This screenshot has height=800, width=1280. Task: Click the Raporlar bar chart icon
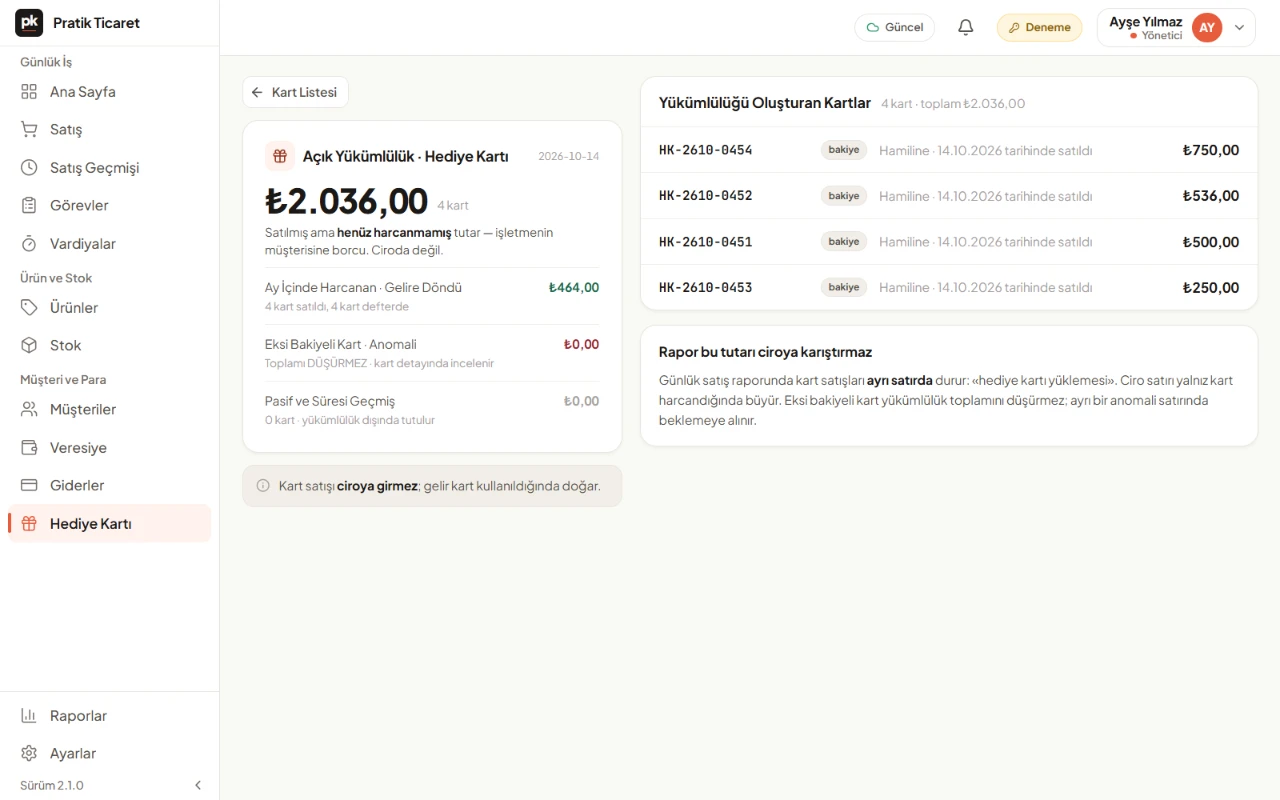click(x=30, y=716)
